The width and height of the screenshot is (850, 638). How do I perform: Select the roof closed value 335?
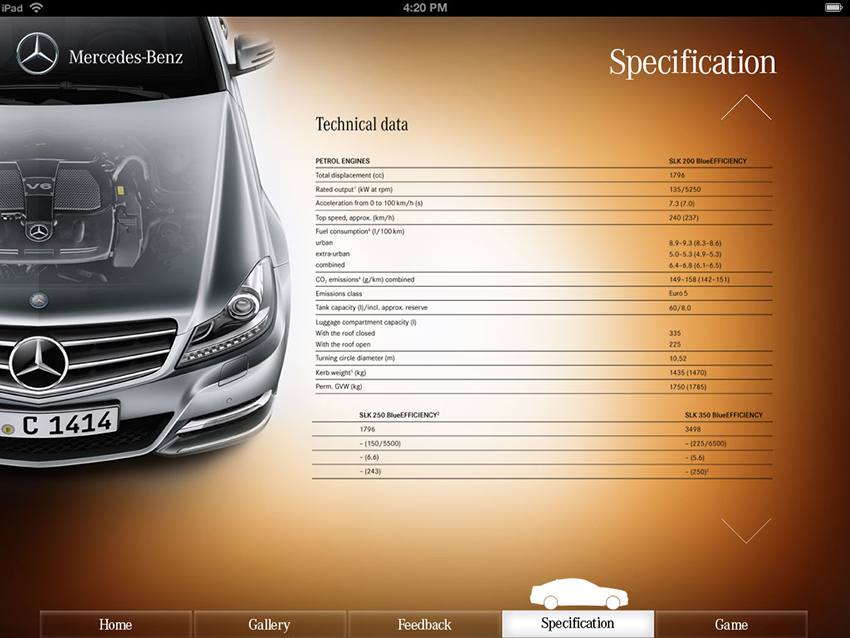click(x=675, y=333)
